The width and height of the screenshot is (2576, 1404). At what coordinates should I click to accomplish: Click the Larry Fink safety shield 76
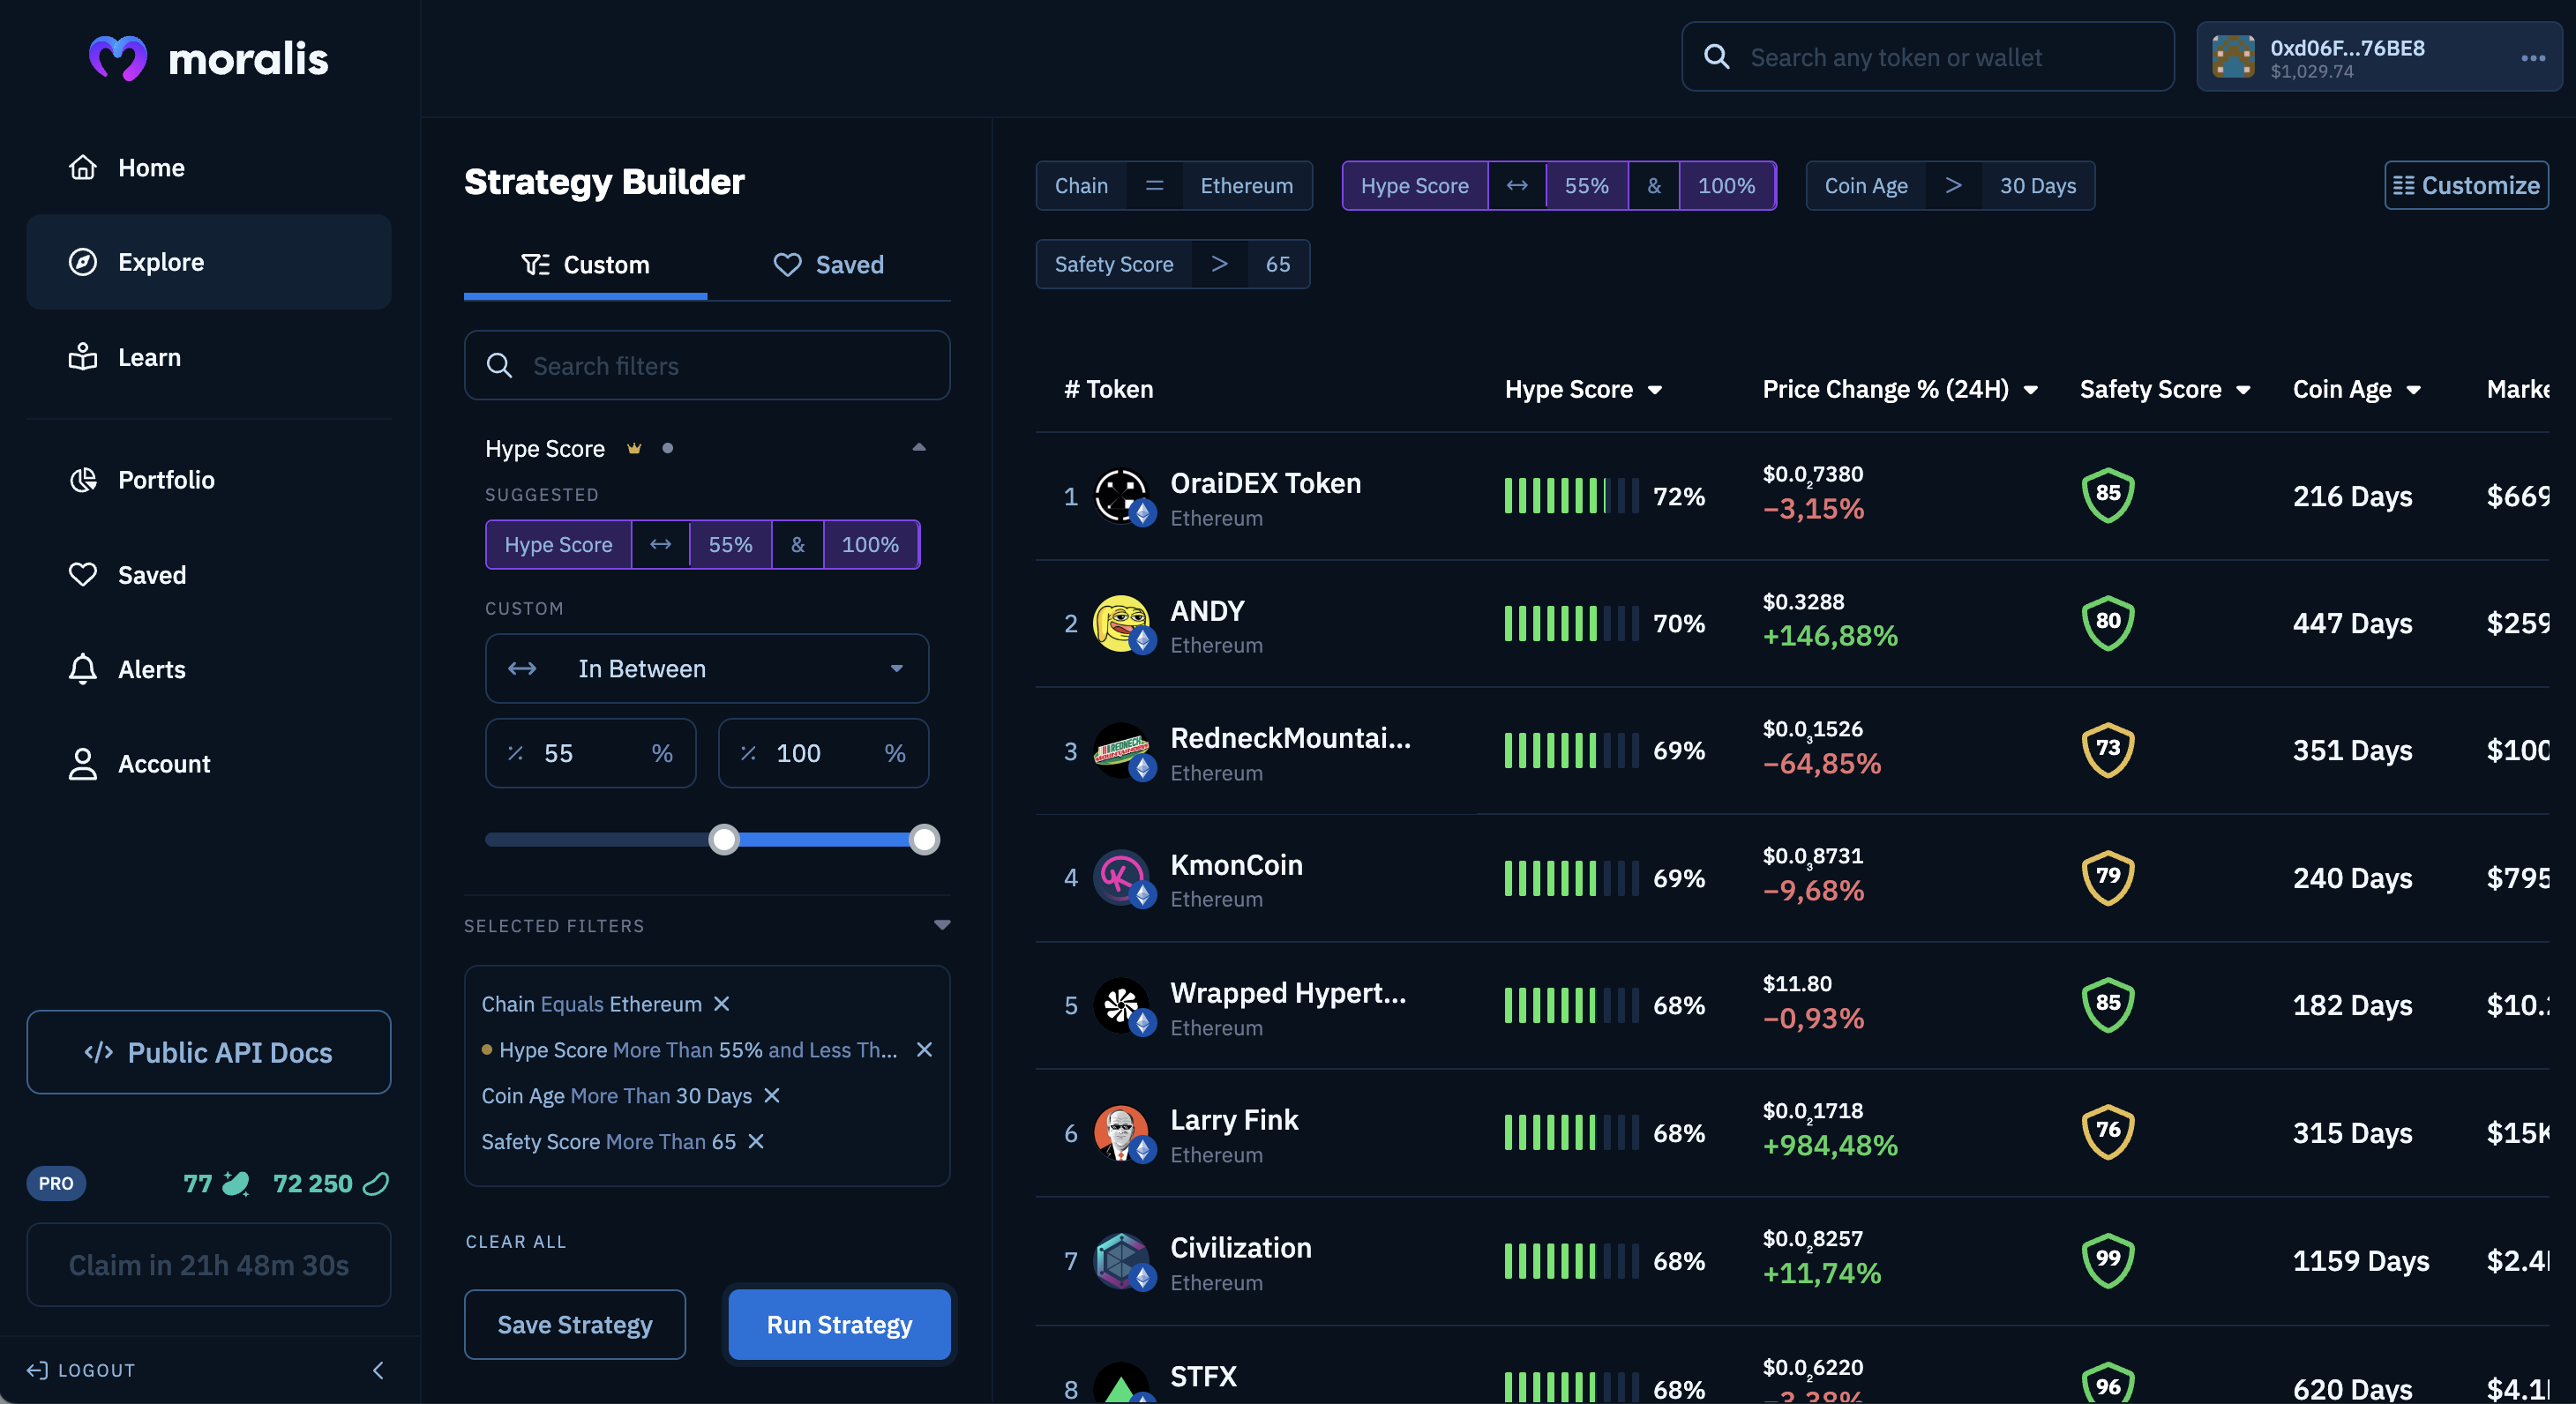[x=2108, y=1131]
